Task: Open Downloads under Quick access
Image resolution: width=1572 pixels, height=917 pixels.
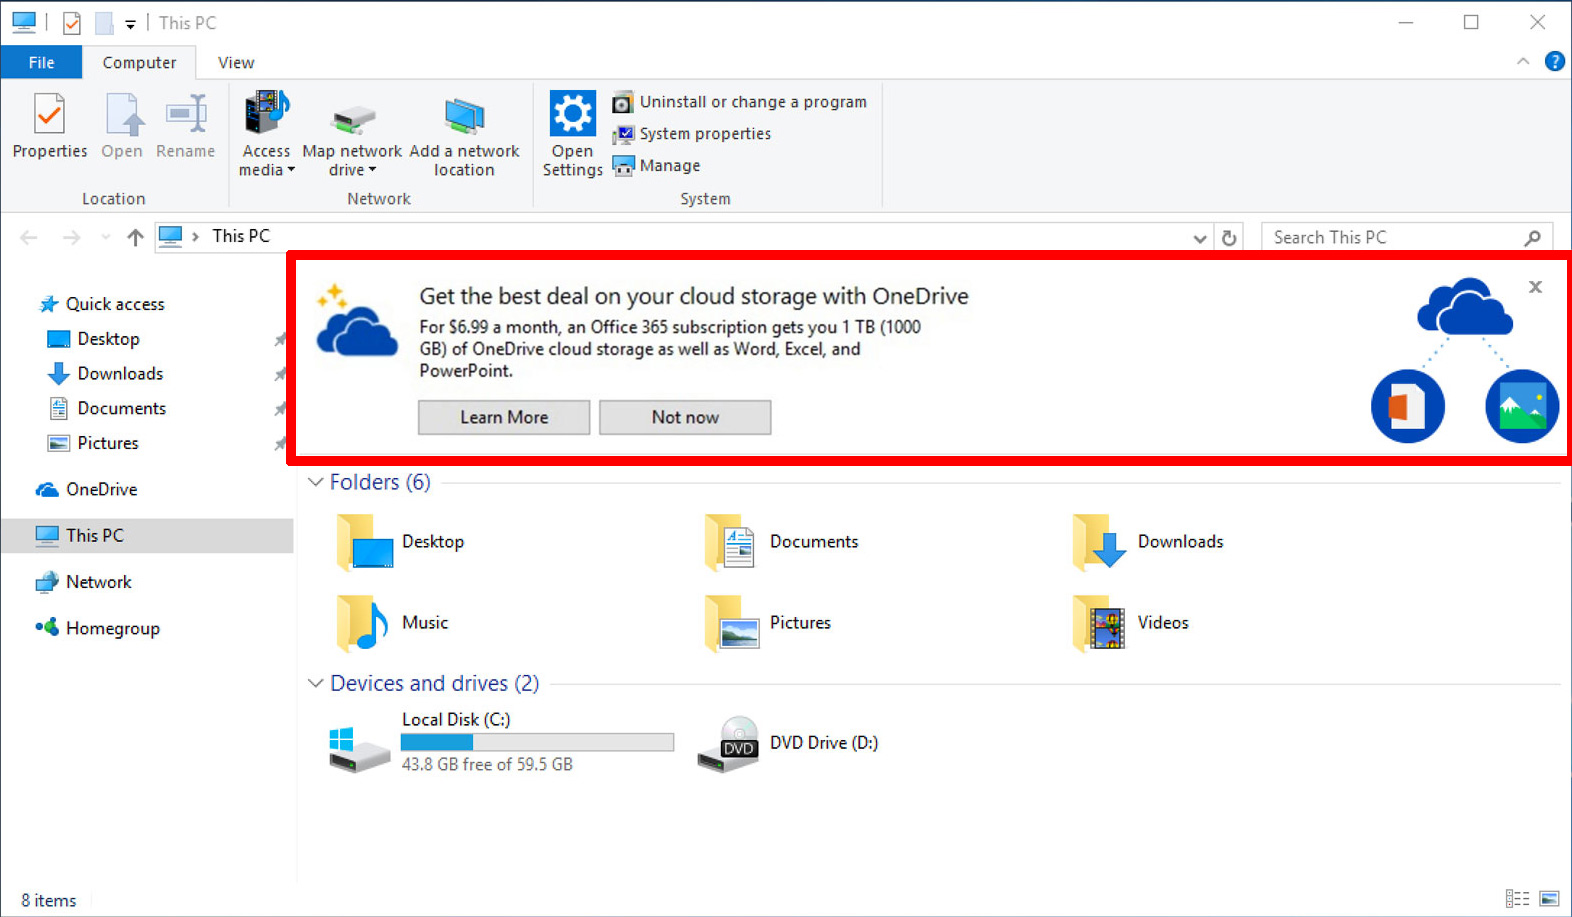Action: [105, 374]
